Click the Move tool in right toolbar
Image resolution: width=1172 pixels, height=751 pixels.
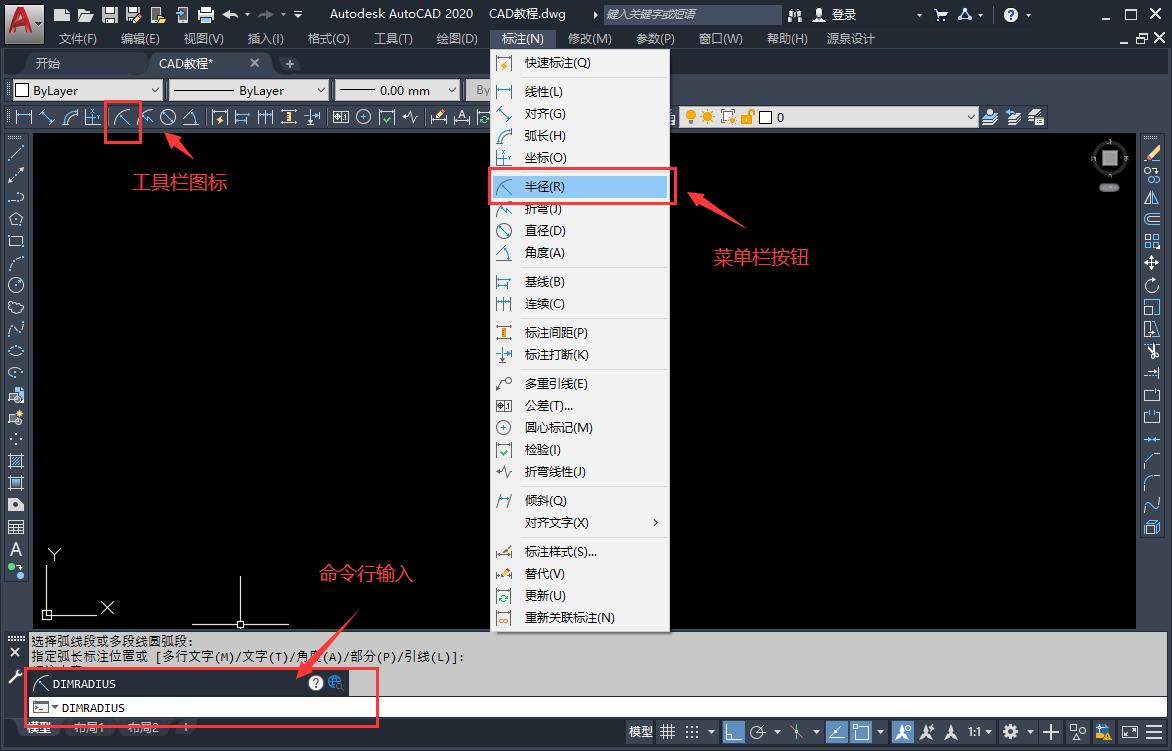coord(1152,263)
